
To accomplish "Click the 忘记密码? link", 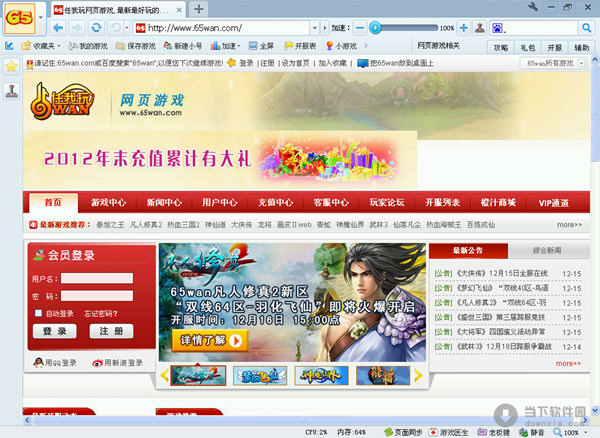I will click(101, 314).
